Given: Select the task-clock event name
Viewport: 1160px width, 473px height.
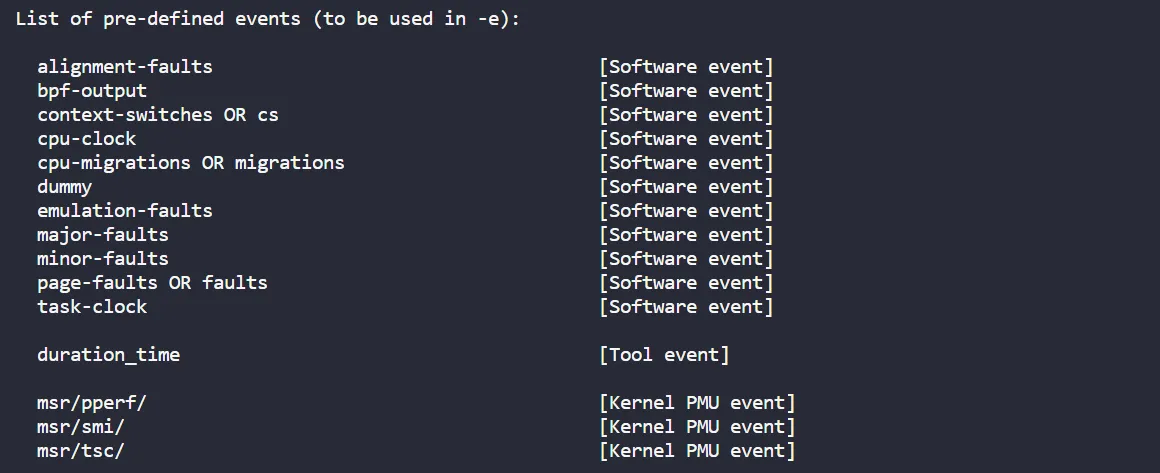Looking at the screenshot, I should (x=92, y=307).
